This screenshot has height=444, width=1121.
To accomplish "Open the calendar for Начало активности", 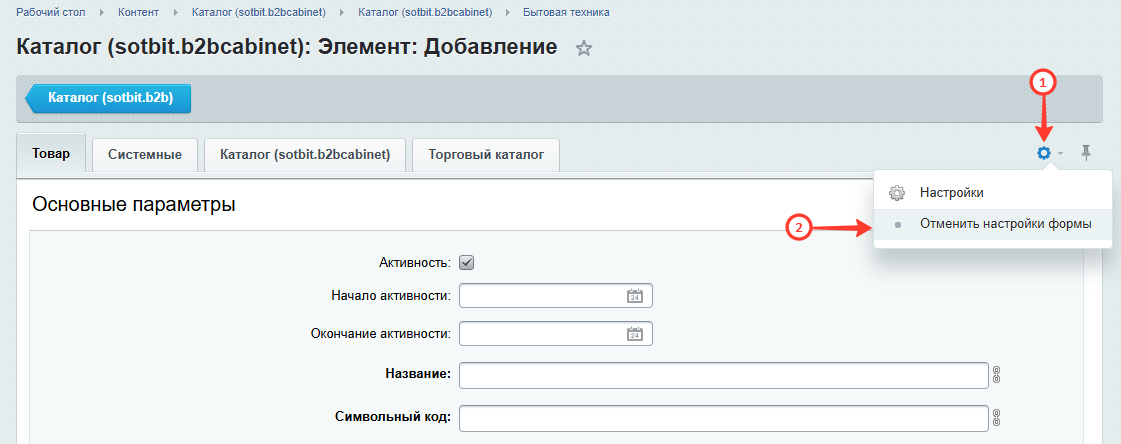I will pyautogui.click(x=635, y=296).
